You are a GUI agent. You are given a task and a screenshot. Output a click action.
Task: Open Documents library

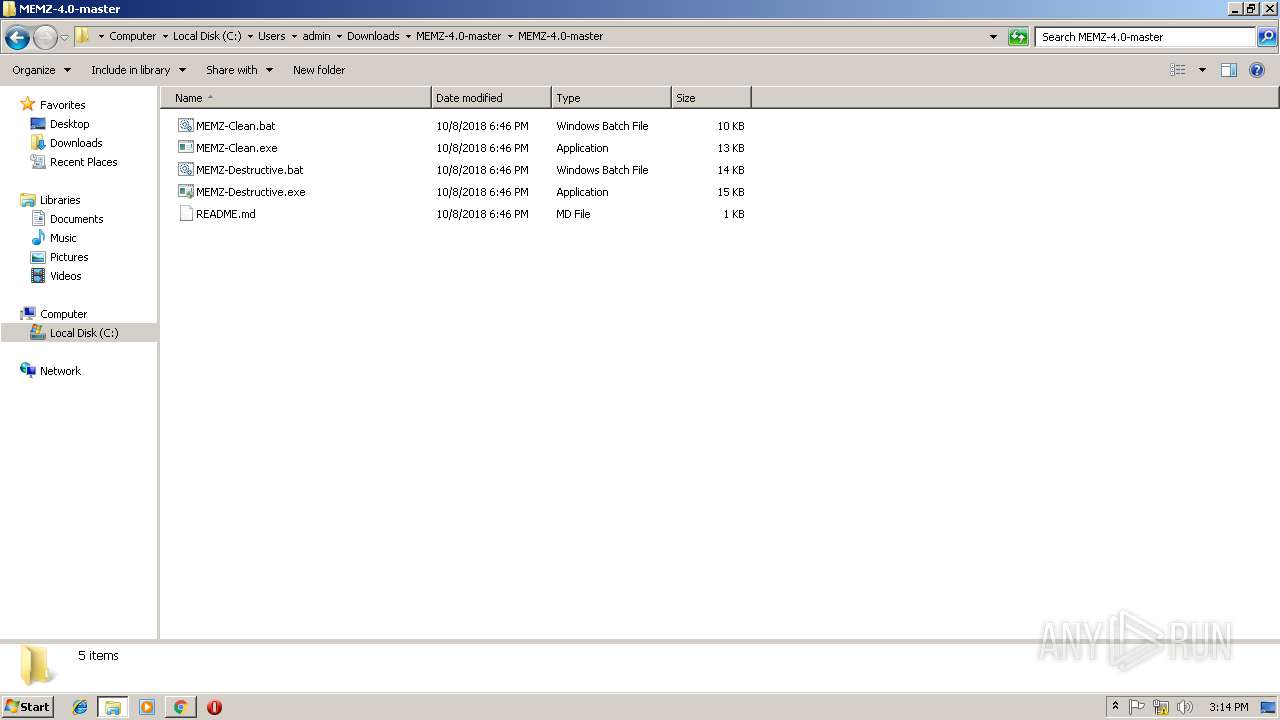tap(76, 219)
